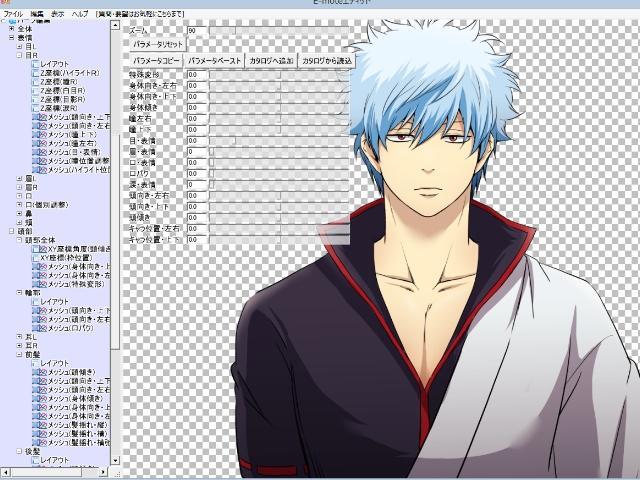Click the 頭傾き slider track
640x480 pixels.
tap(279, 218)
